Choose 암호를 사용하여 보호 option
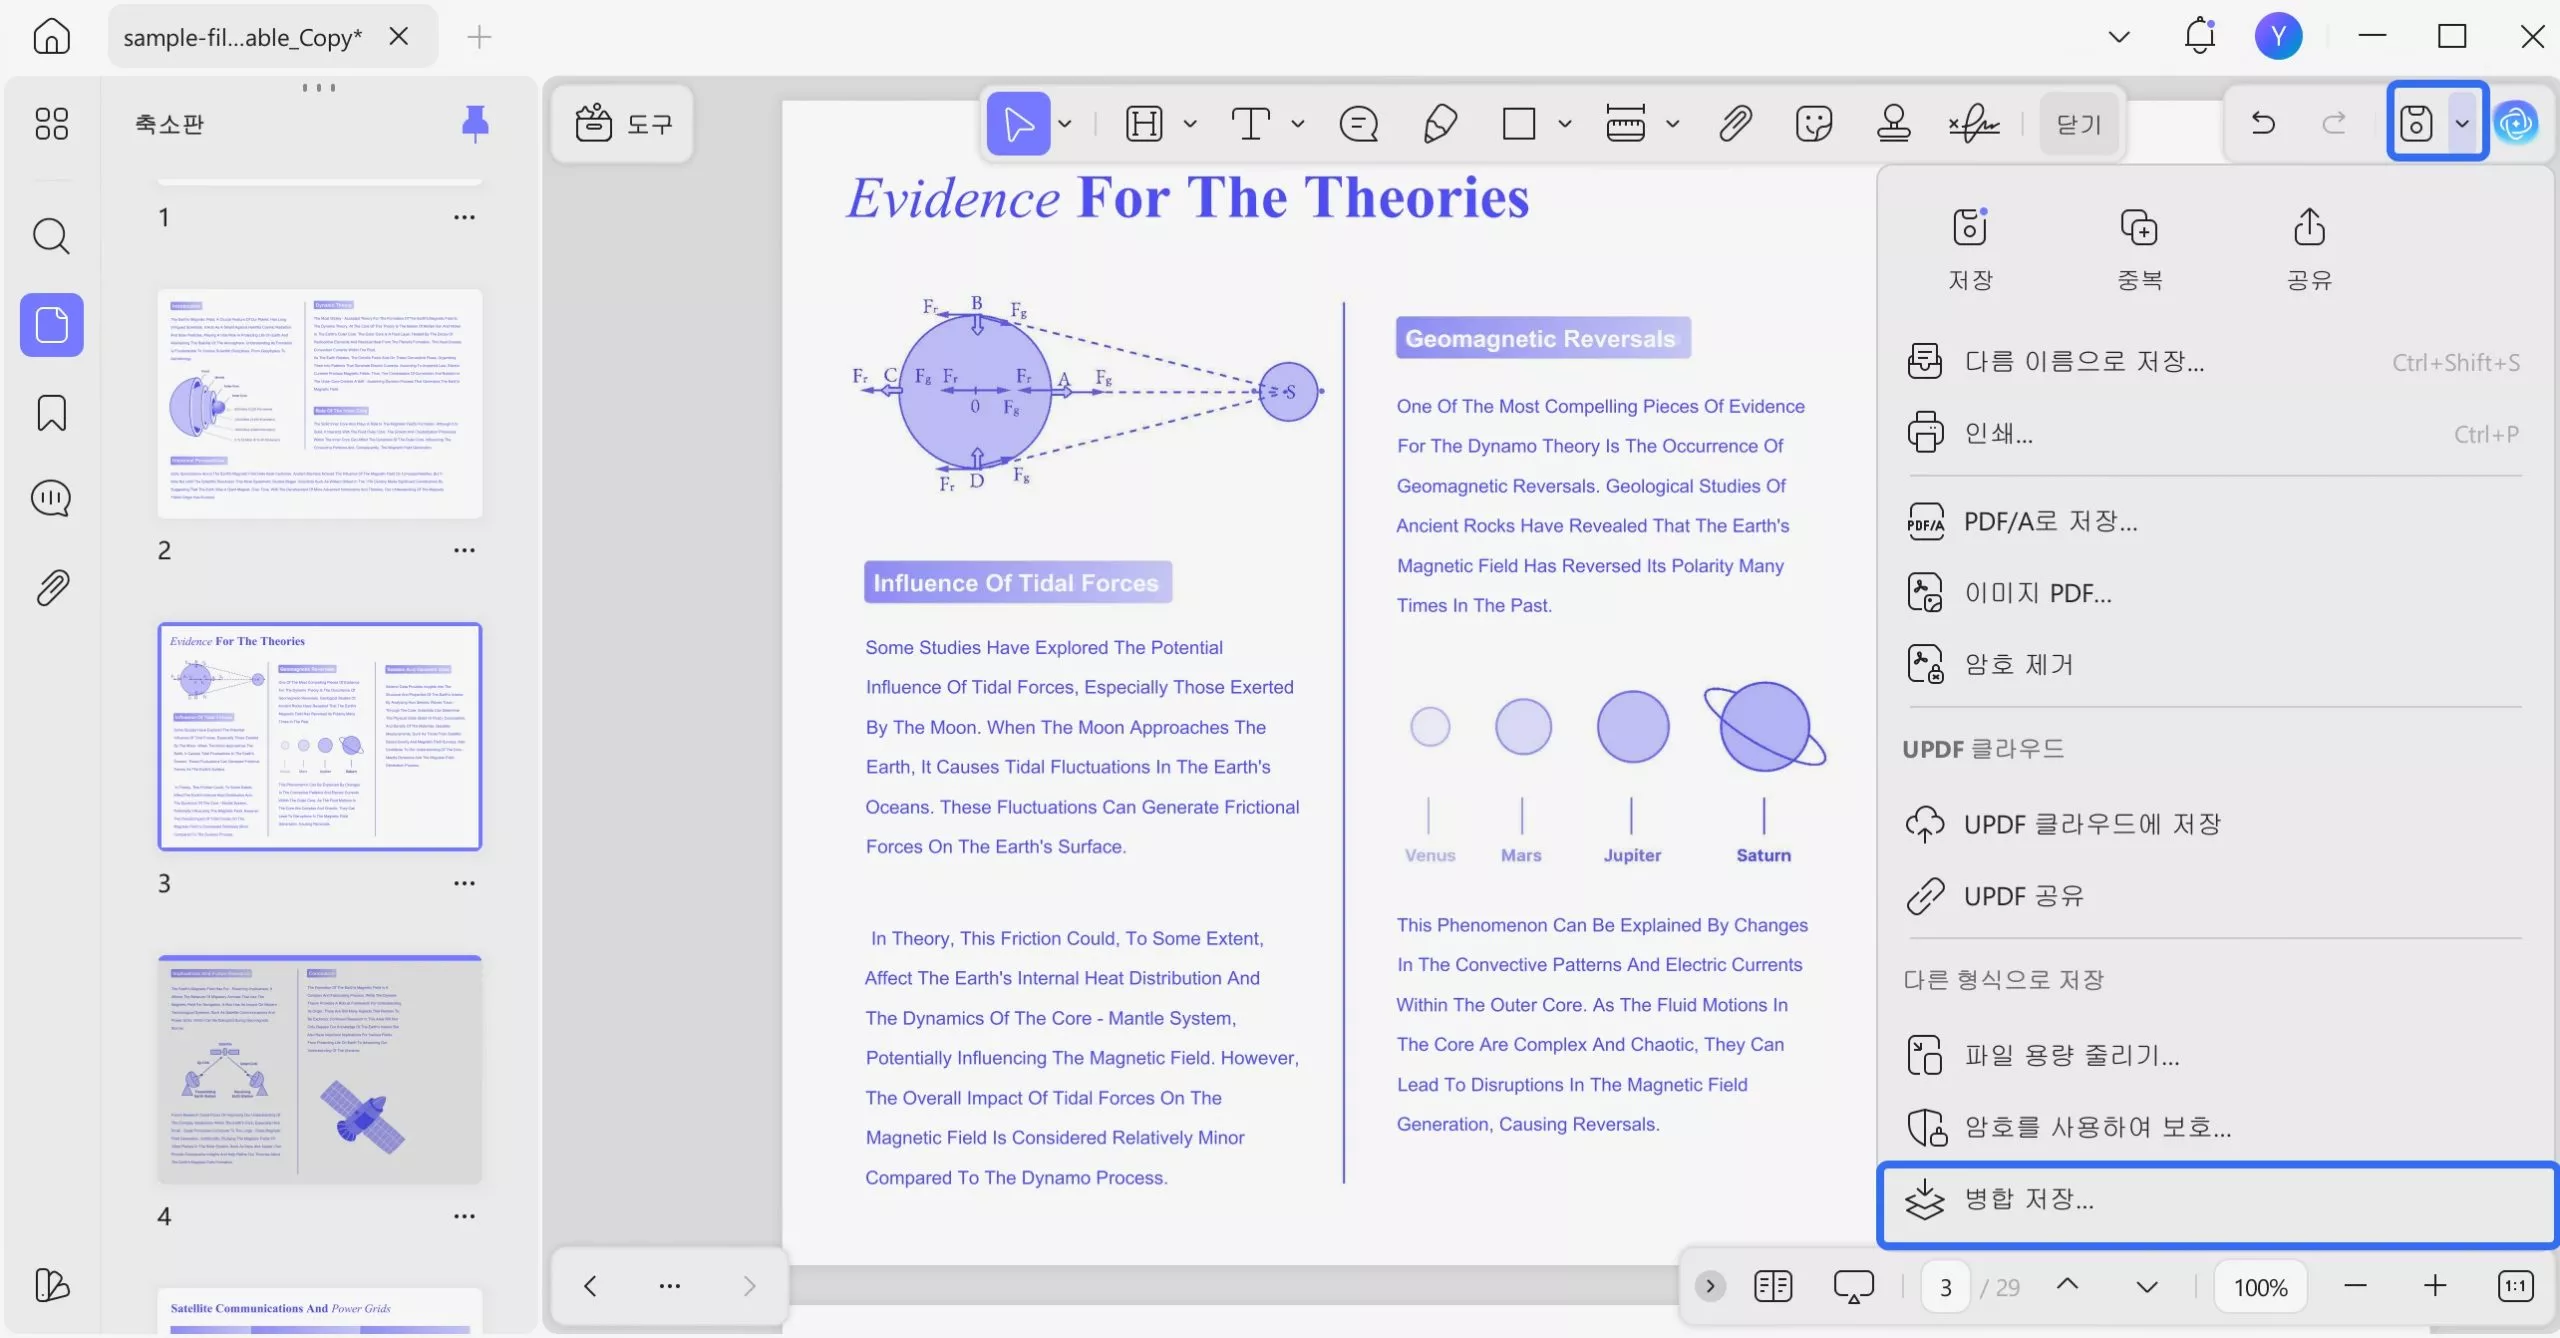 pos(2214,1127)
